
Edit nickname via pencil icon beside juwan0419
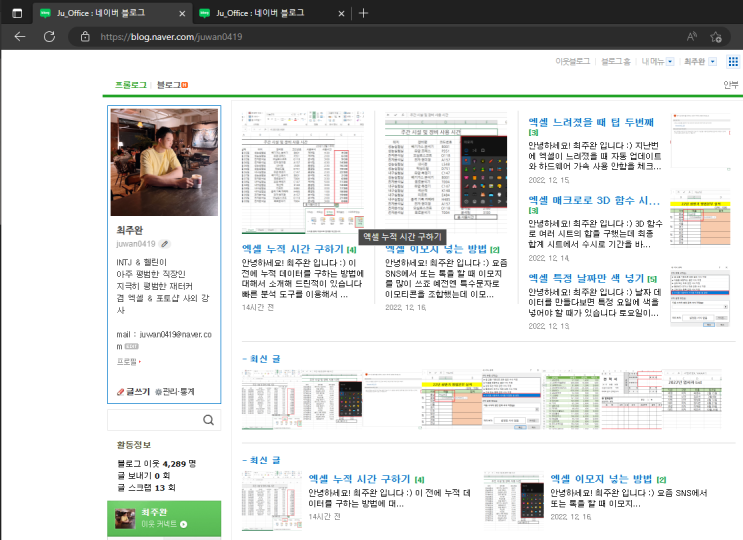(x=164, y=244)
